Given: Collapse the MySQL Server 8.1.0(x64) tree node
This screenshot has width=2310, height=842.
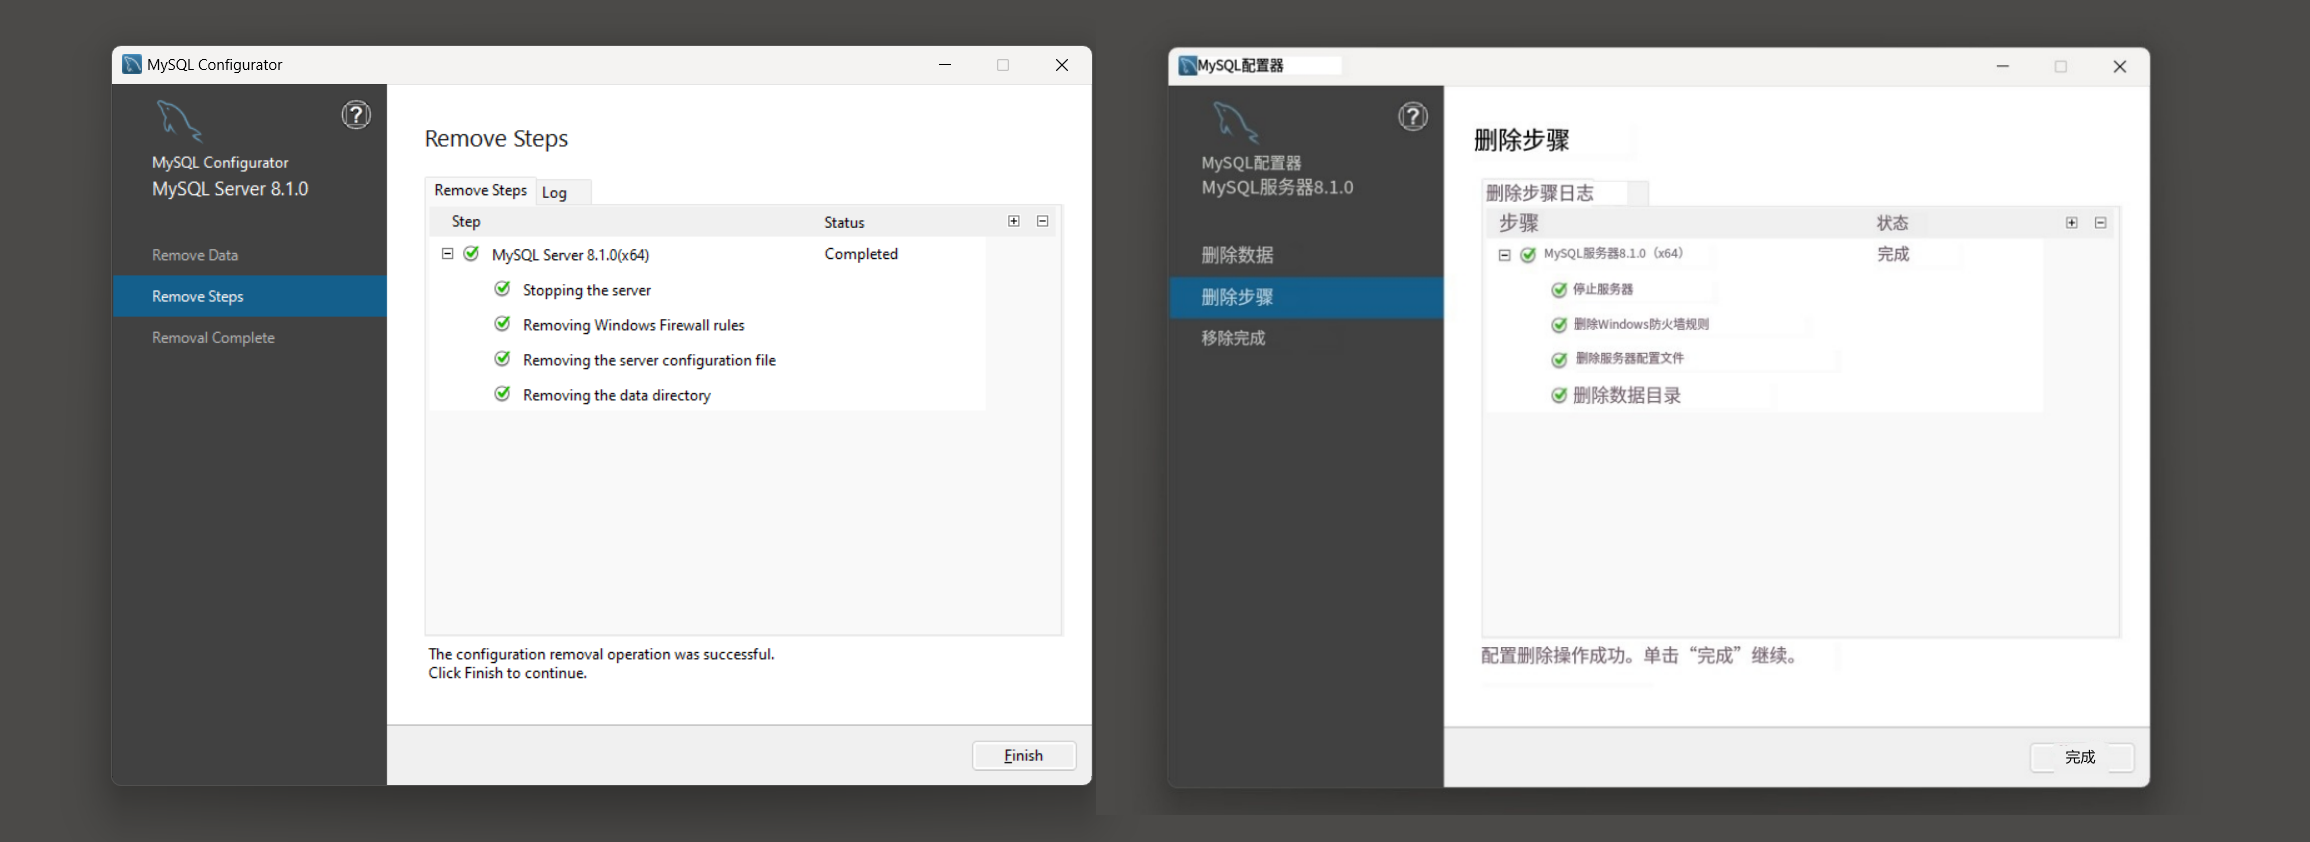Looking at the screenshot, I should point(448,254).
